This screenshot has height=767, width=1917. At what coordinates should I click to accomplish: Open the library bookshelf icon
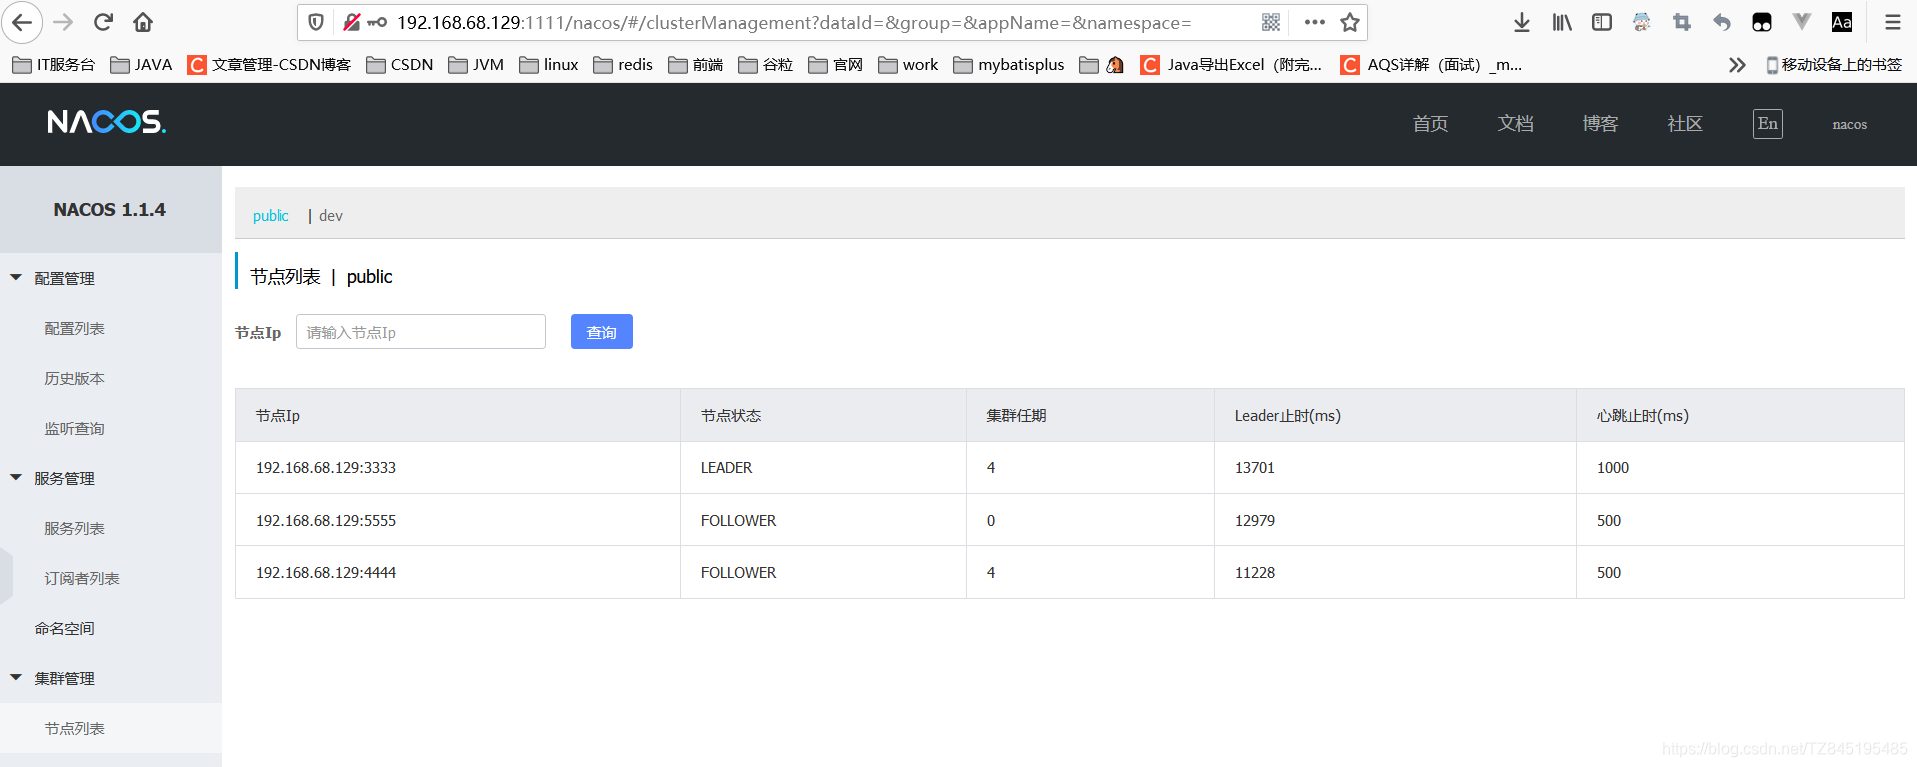[x=1562, y=22]
